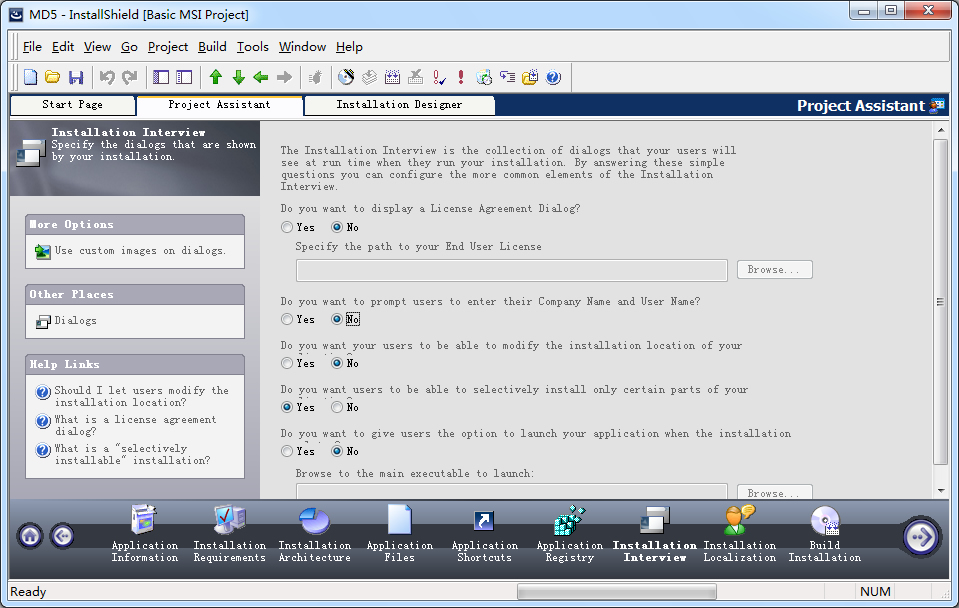This screenshot has width=959, height=608.
Task: Click the Home round button in bottom bar
Action: point(30,536)
